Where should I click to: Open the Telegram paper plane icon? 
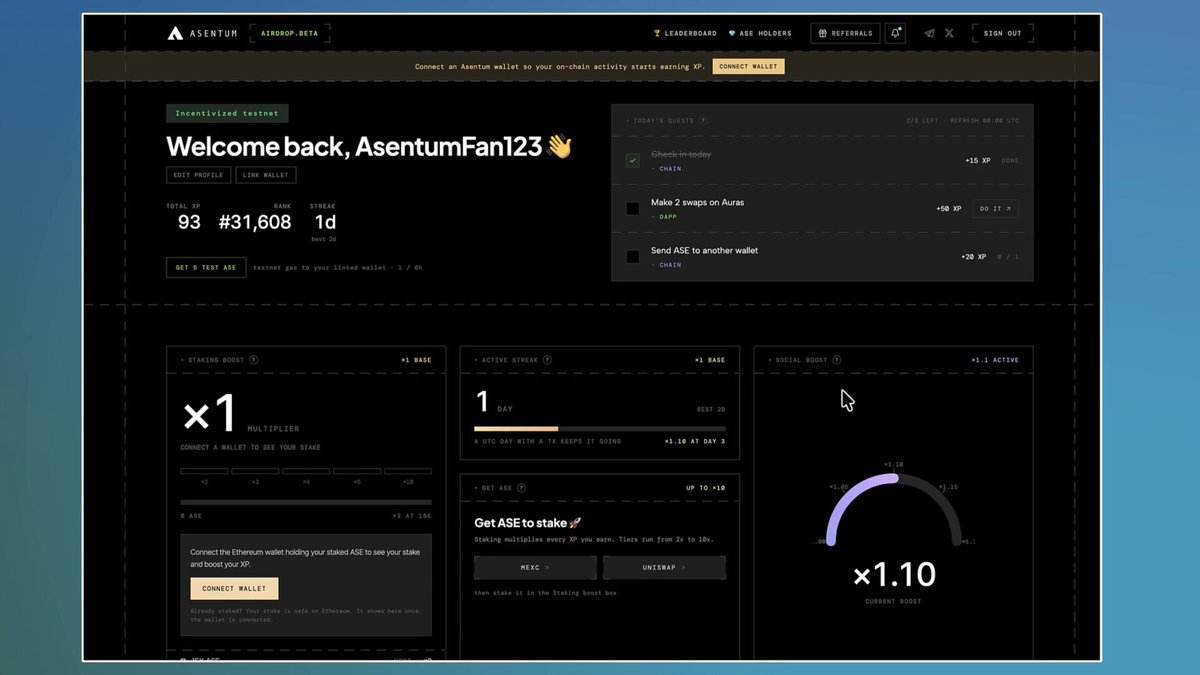coord(929,33)
